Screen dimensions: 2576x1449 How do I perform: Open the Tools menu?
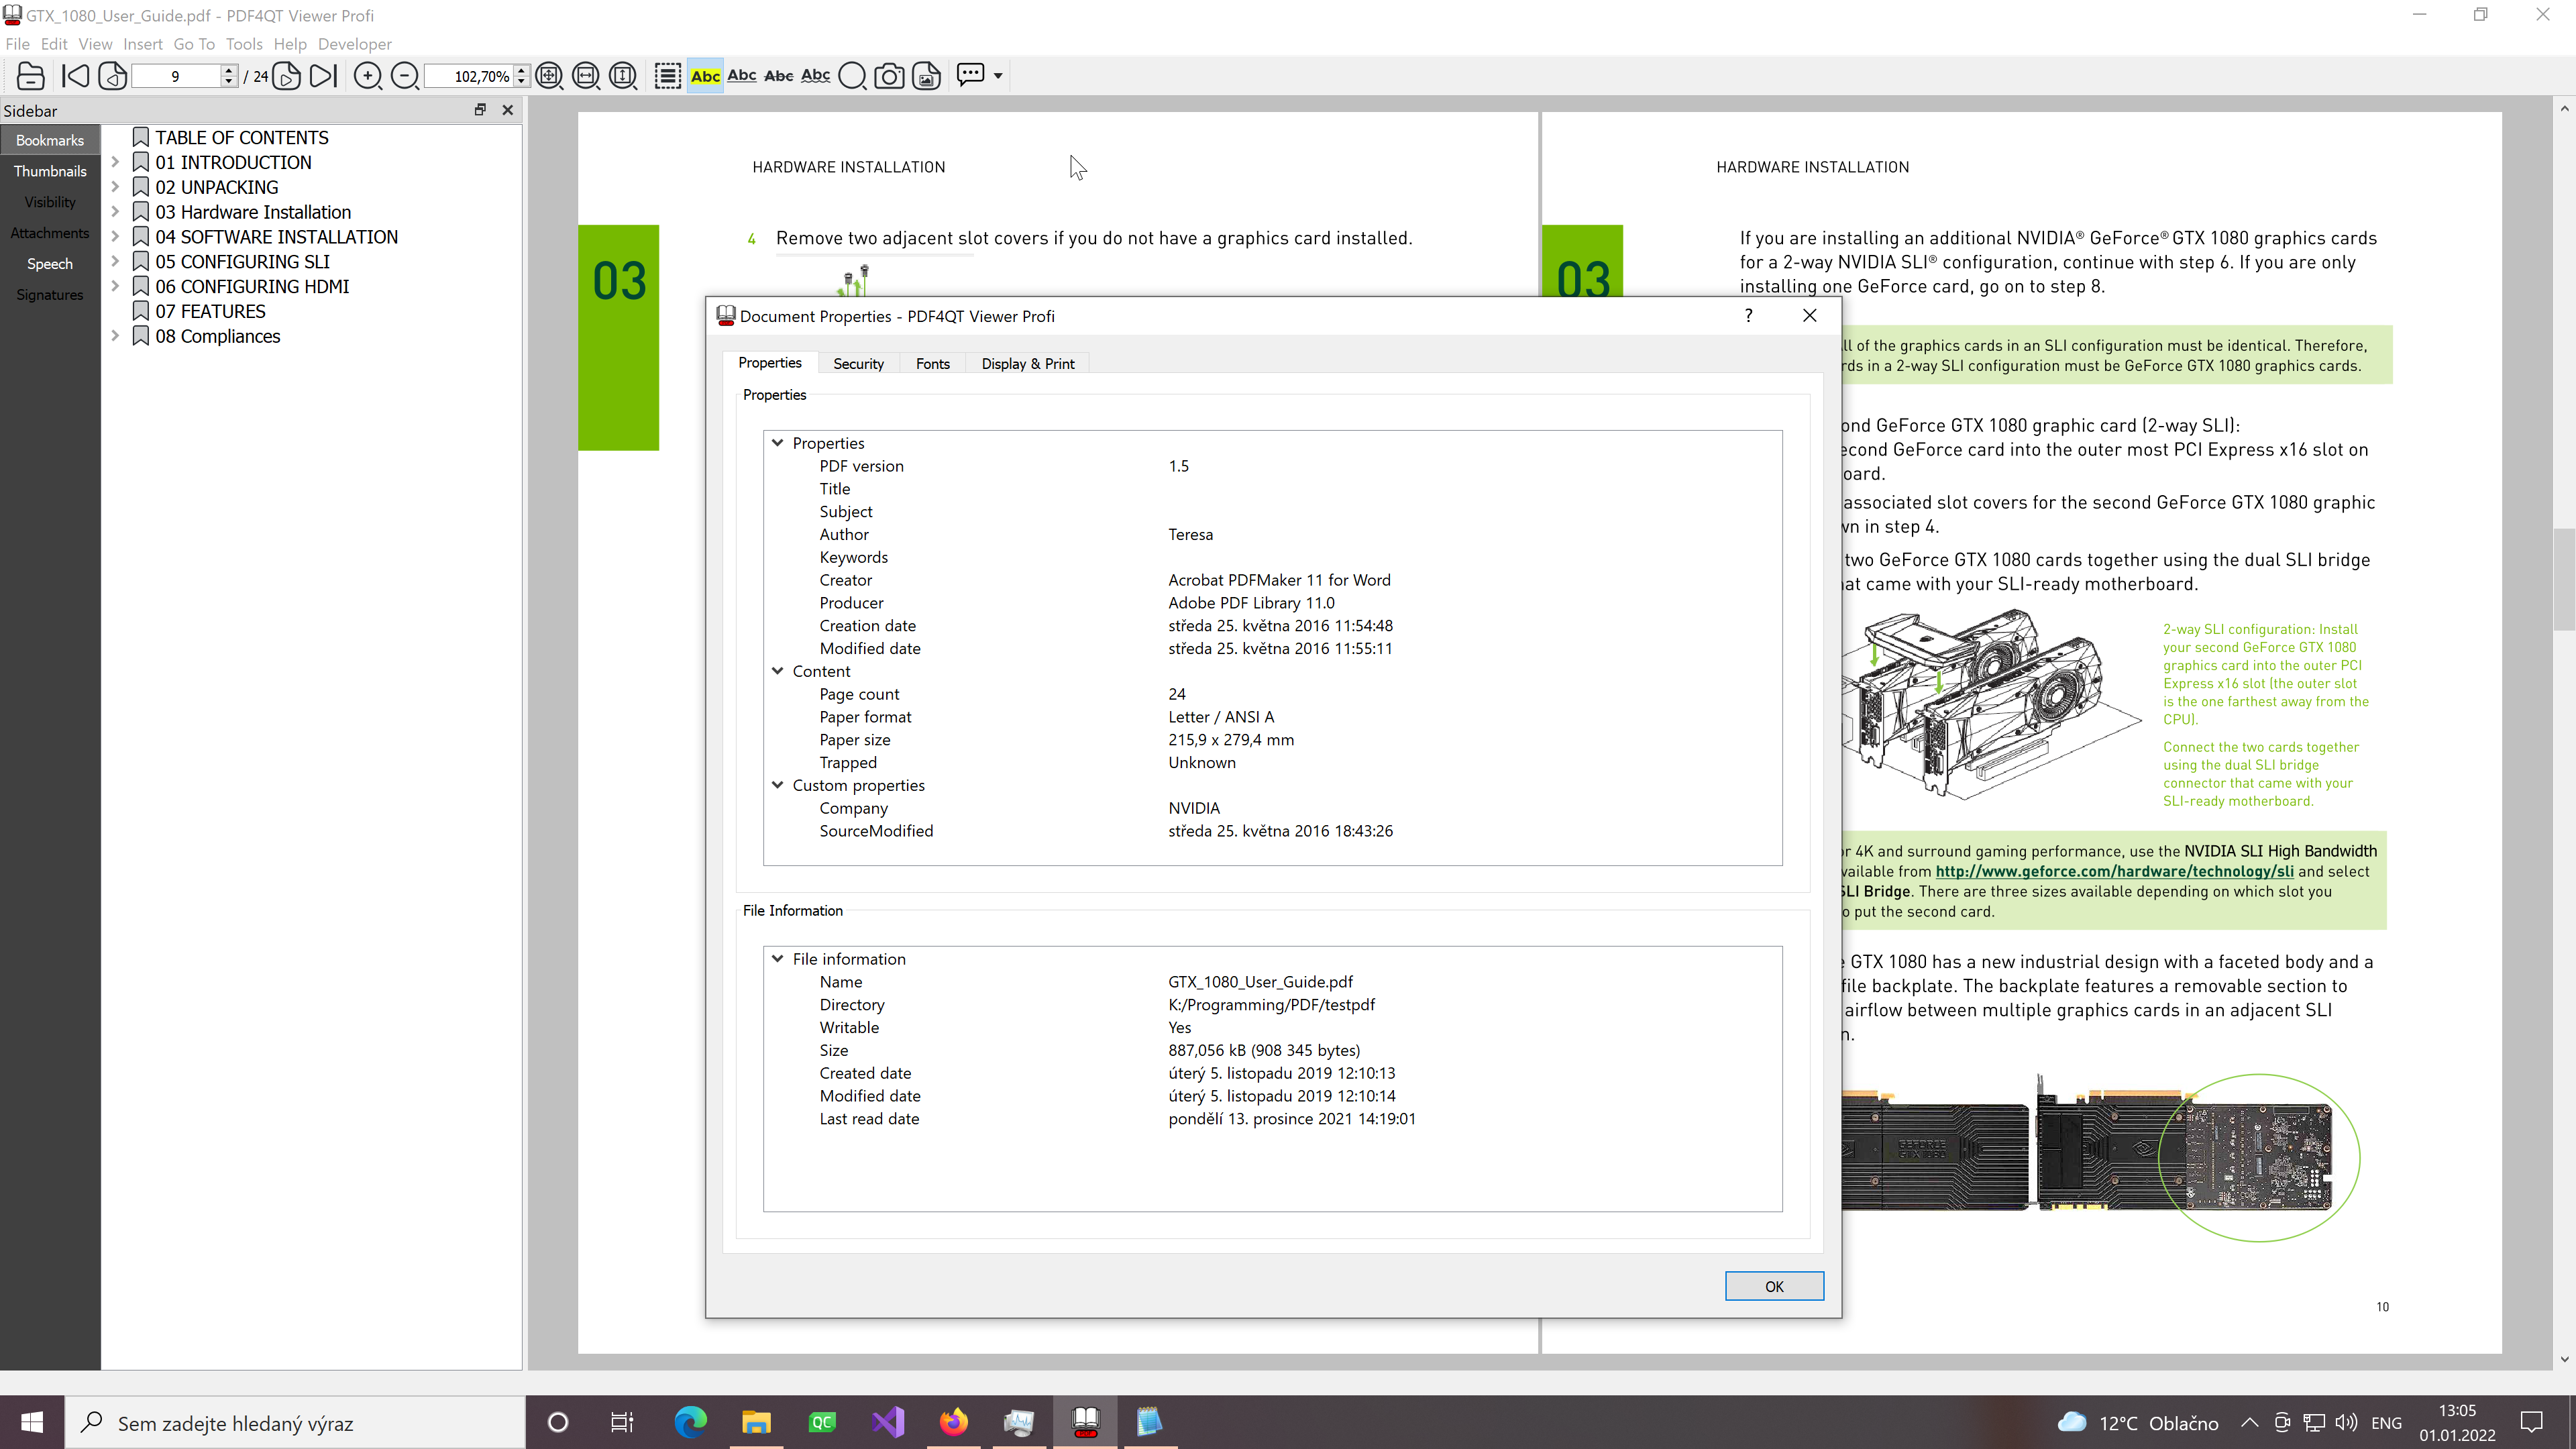click(x=244, y=44)
